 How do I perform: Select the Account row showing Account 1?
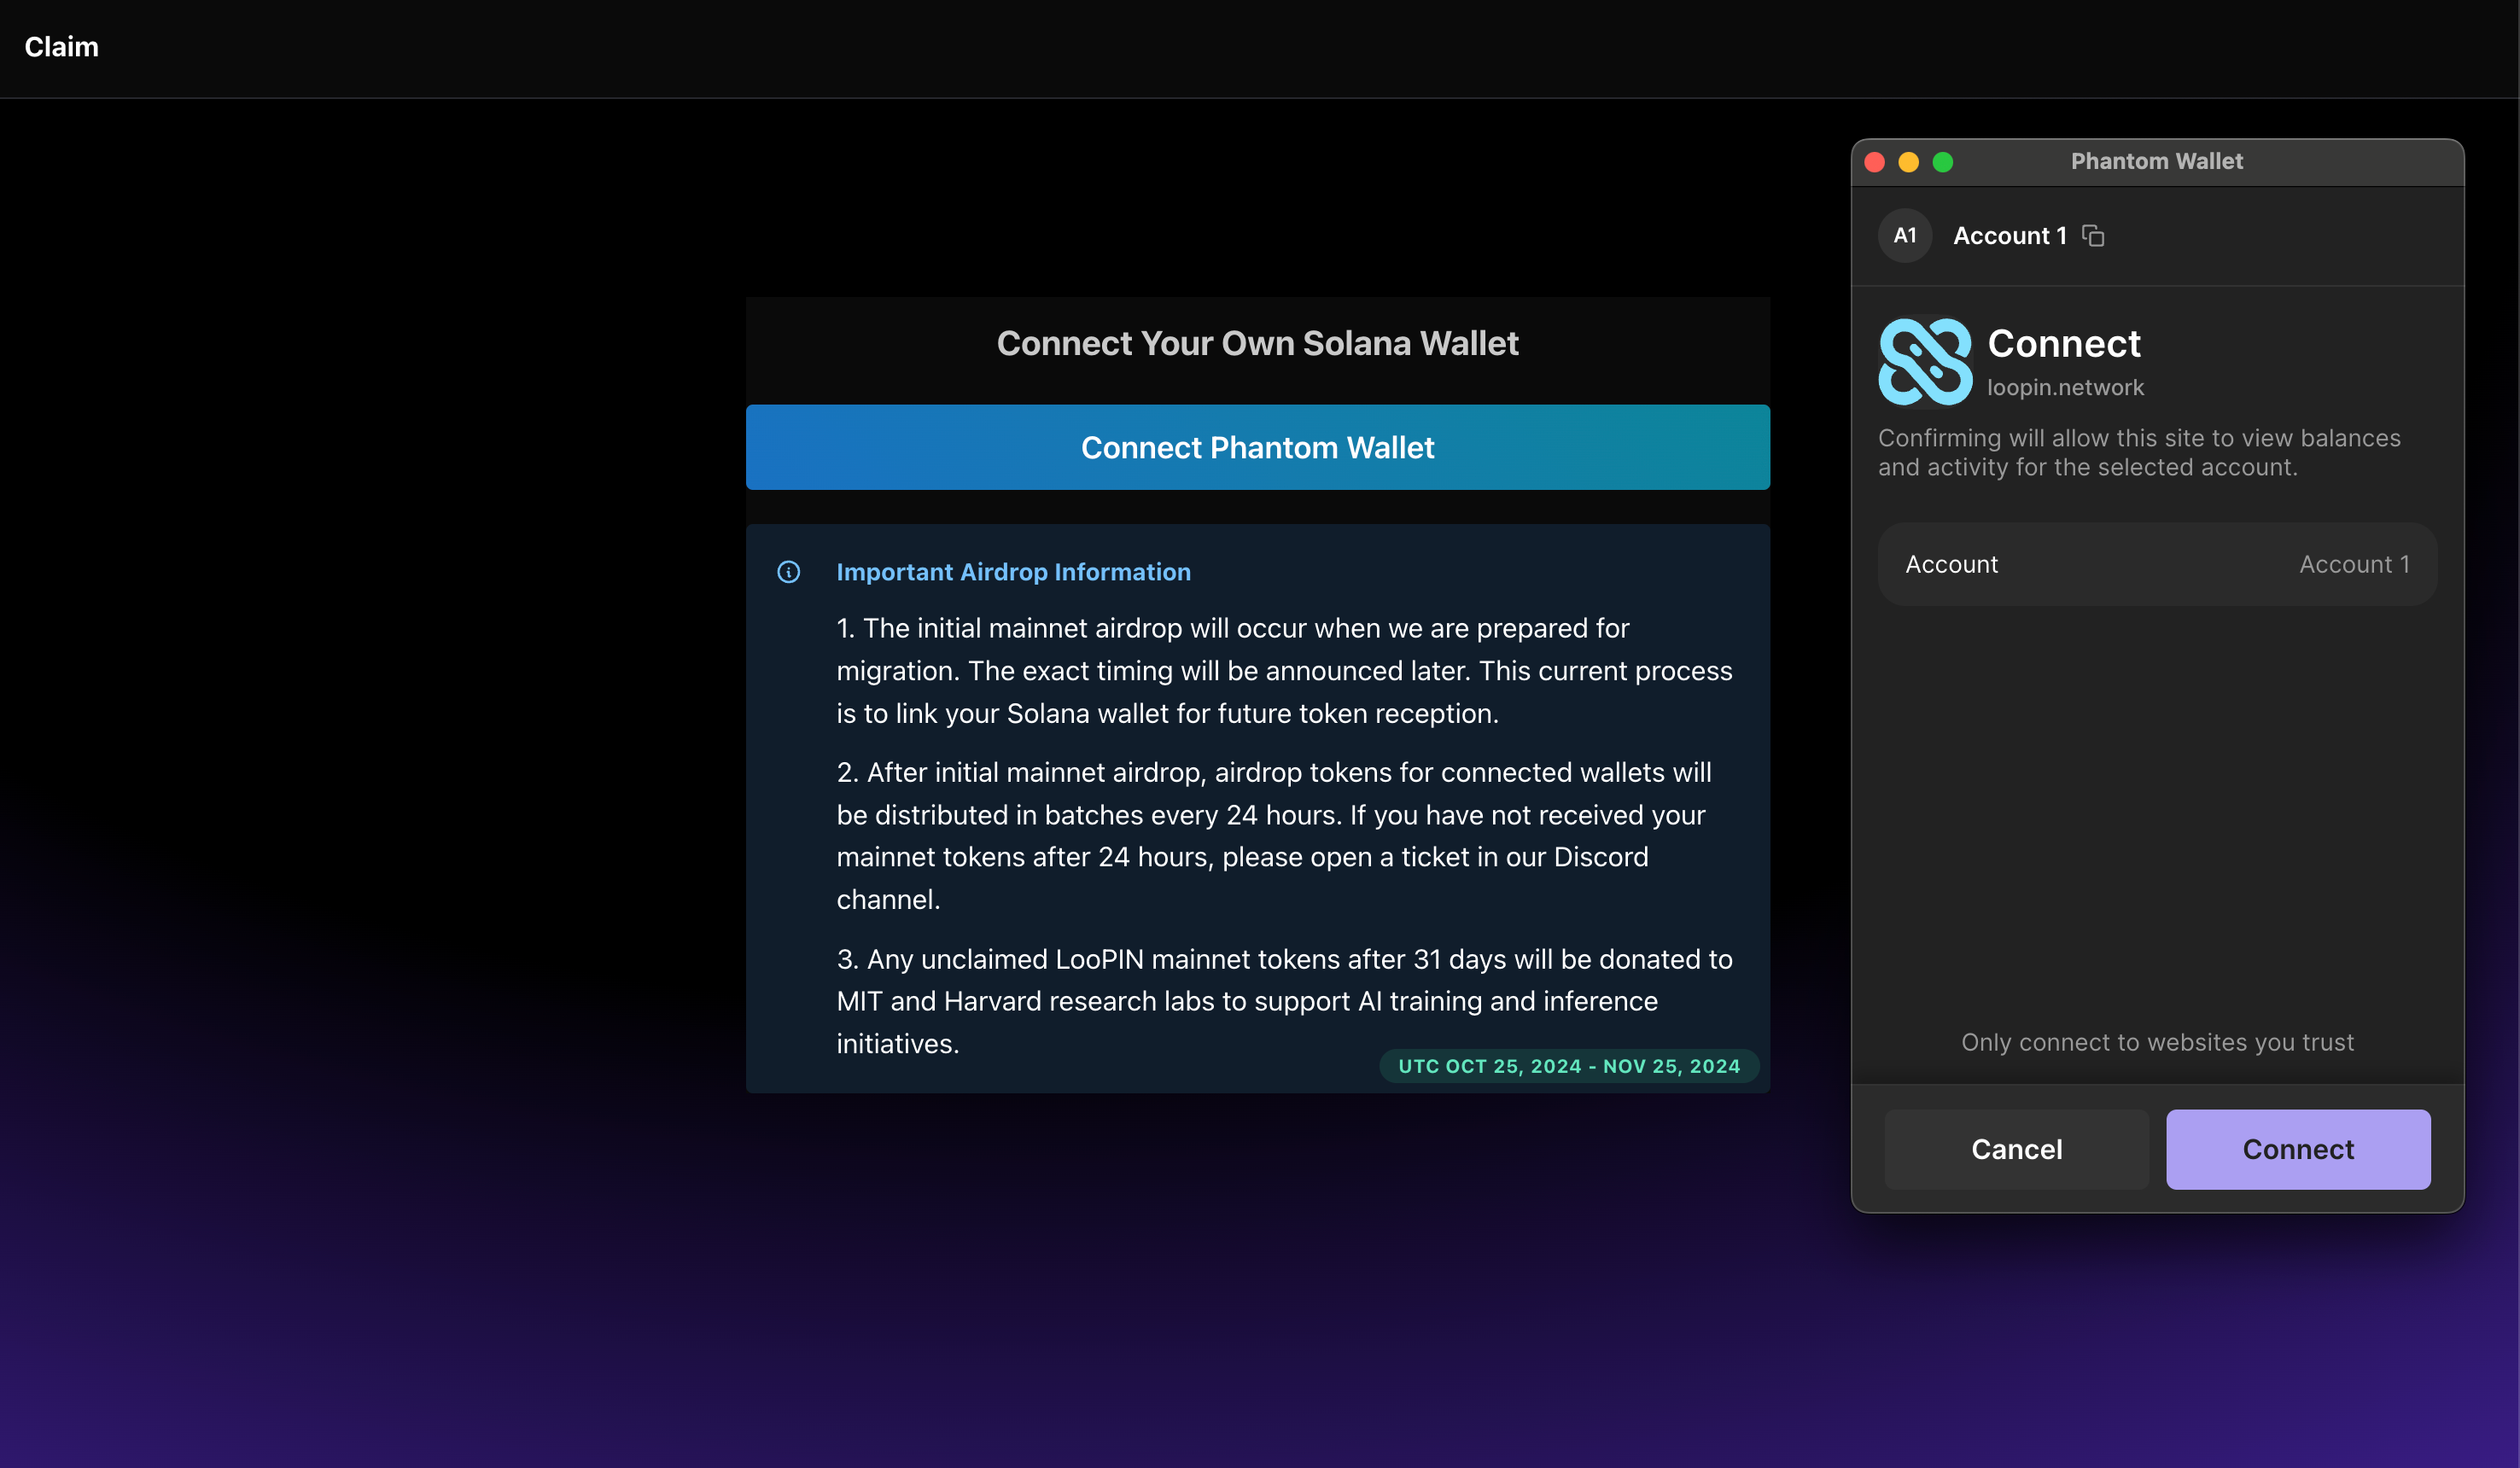(x=2157, y=564)
